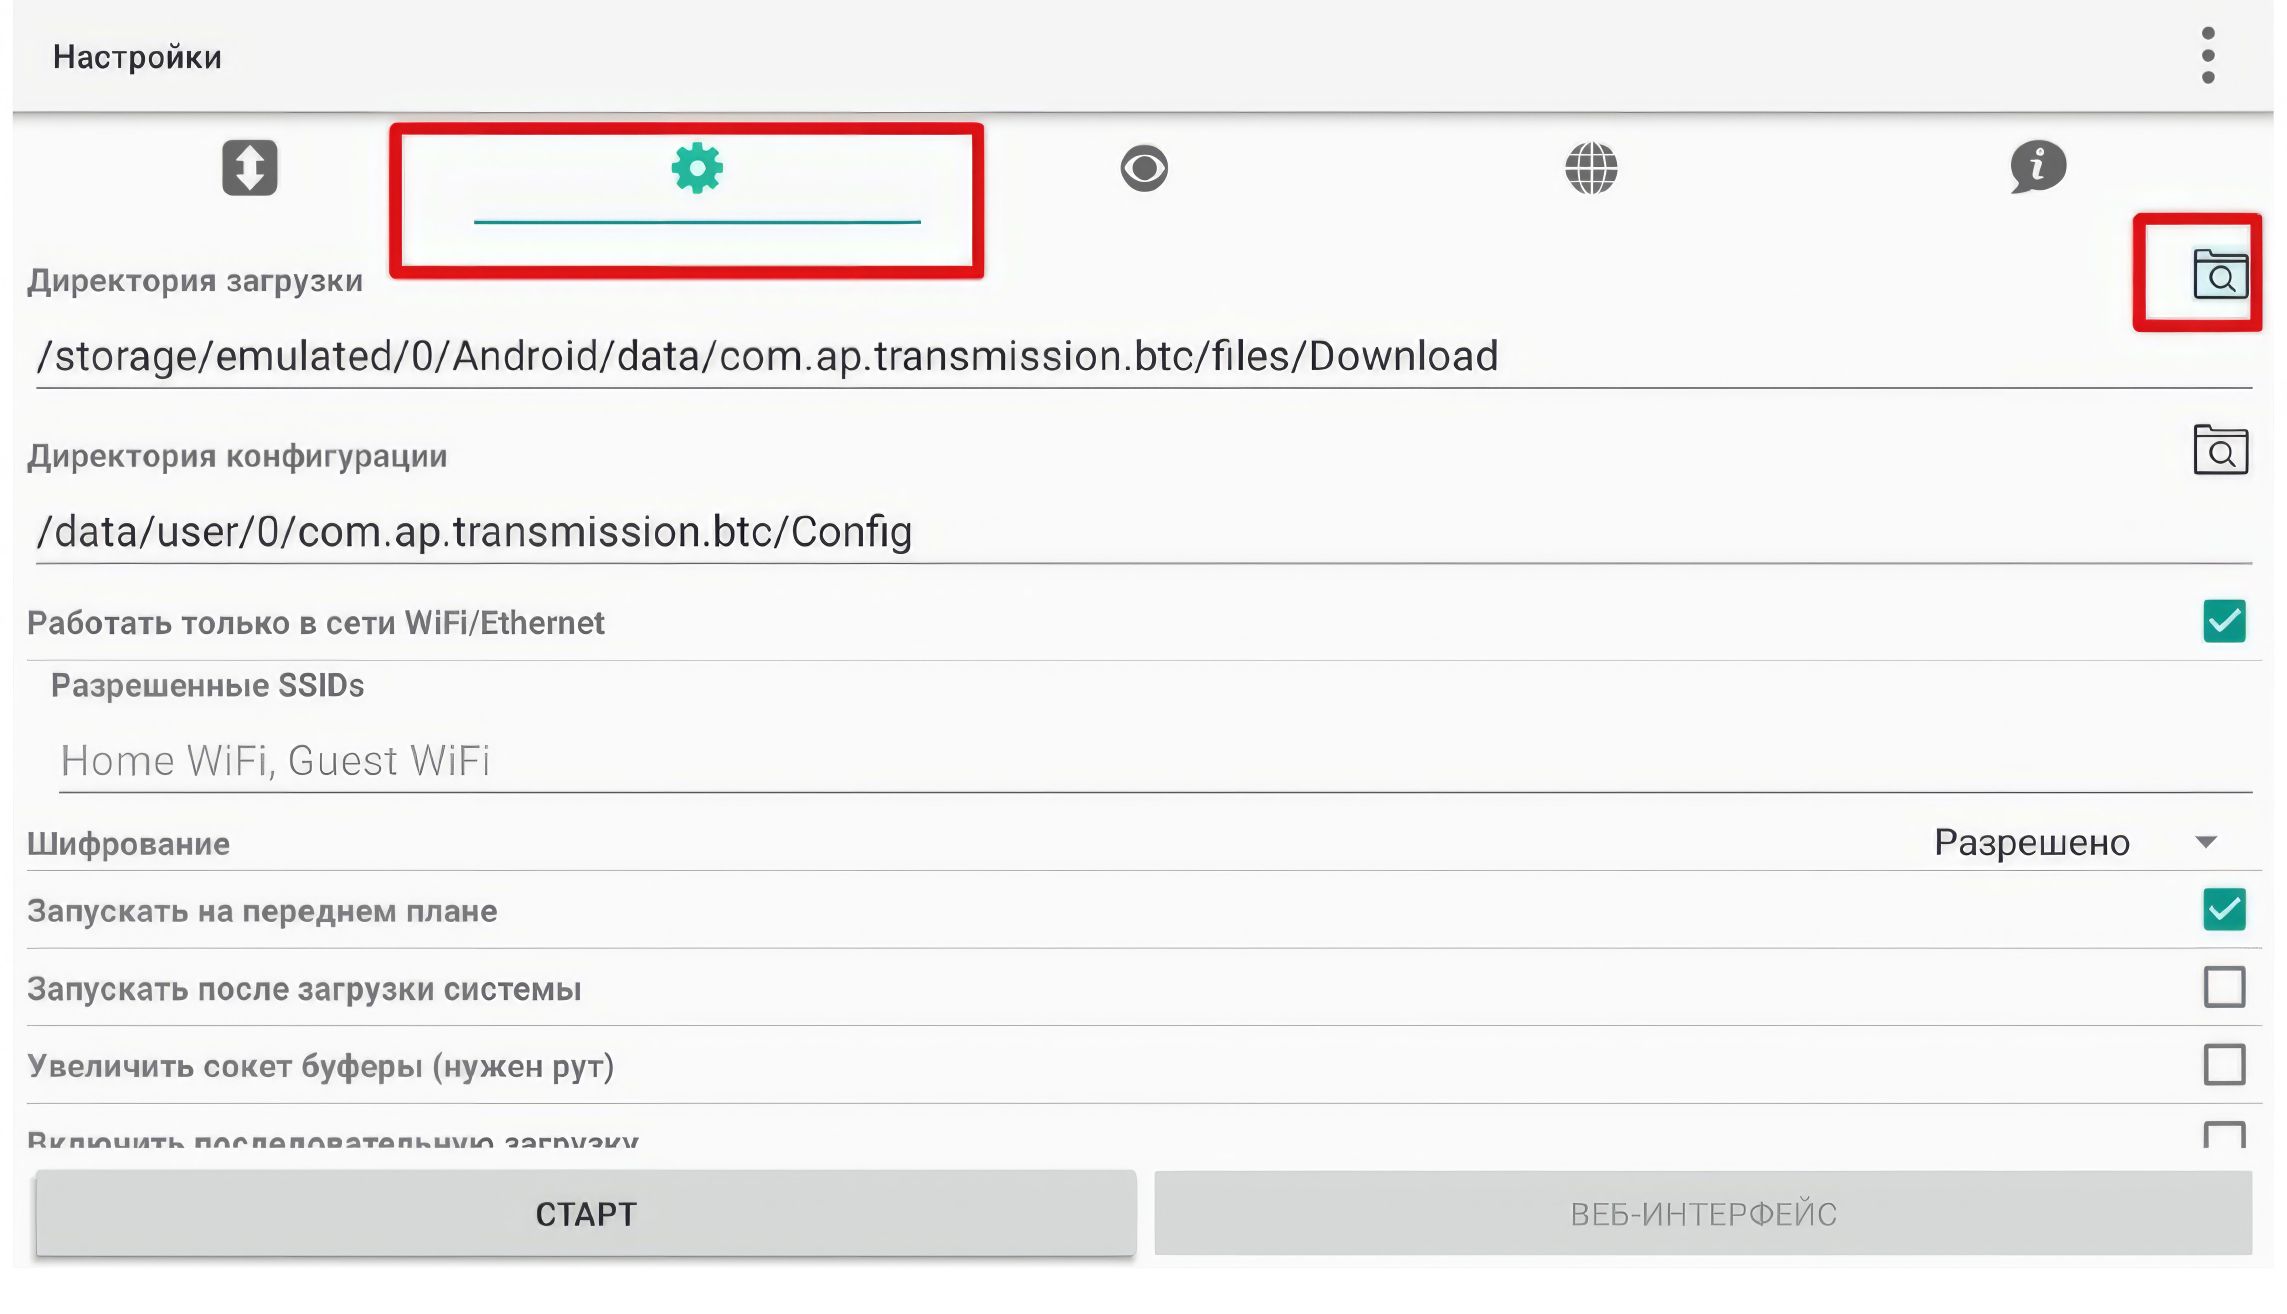Uncheck work only on WiFi/Ethernet

pyautogui.click(x=2223, y=621)
